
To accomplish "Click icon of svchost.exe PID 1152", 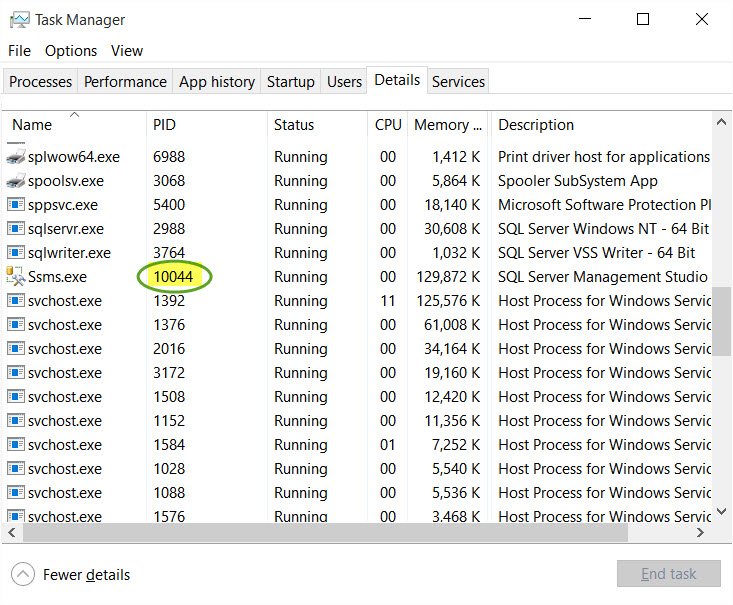I will [x=15, y=420].
